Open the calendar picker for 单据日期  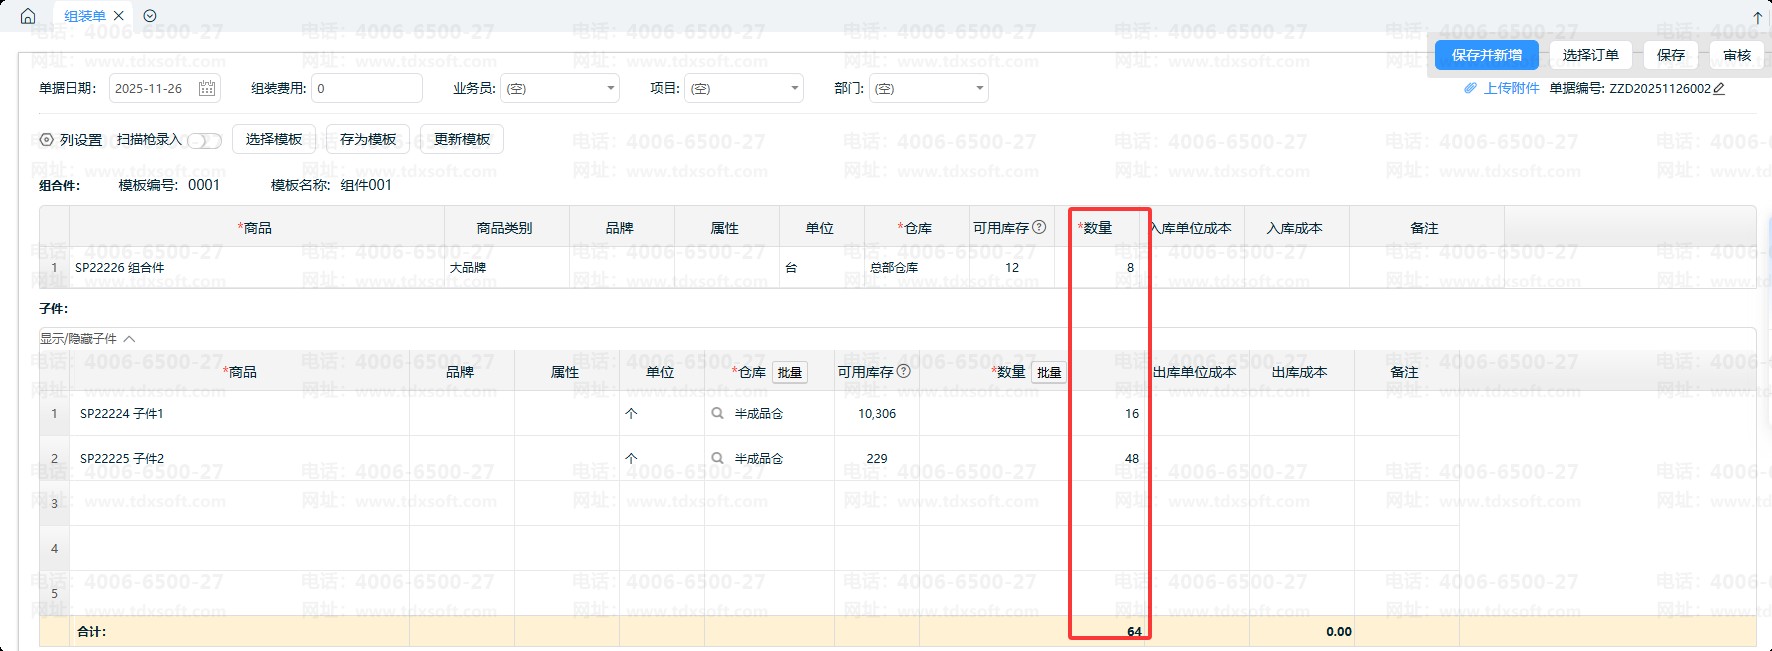click(x=207, y=88)
